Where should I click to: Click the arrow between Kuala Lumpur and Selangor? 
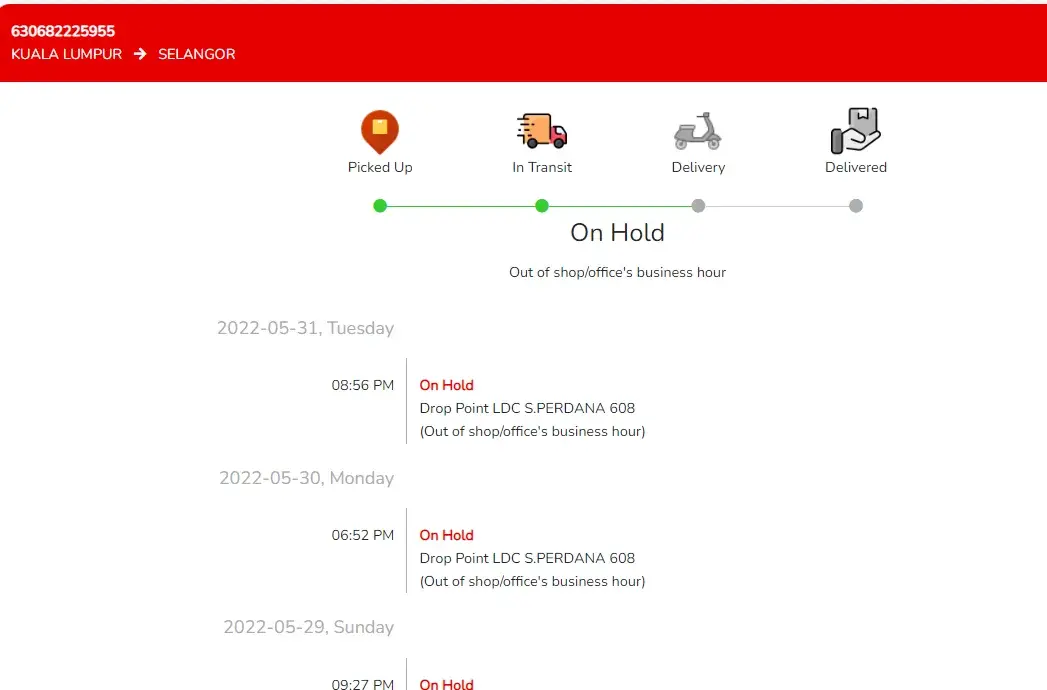pyautogui.click(x=140, y=53)
